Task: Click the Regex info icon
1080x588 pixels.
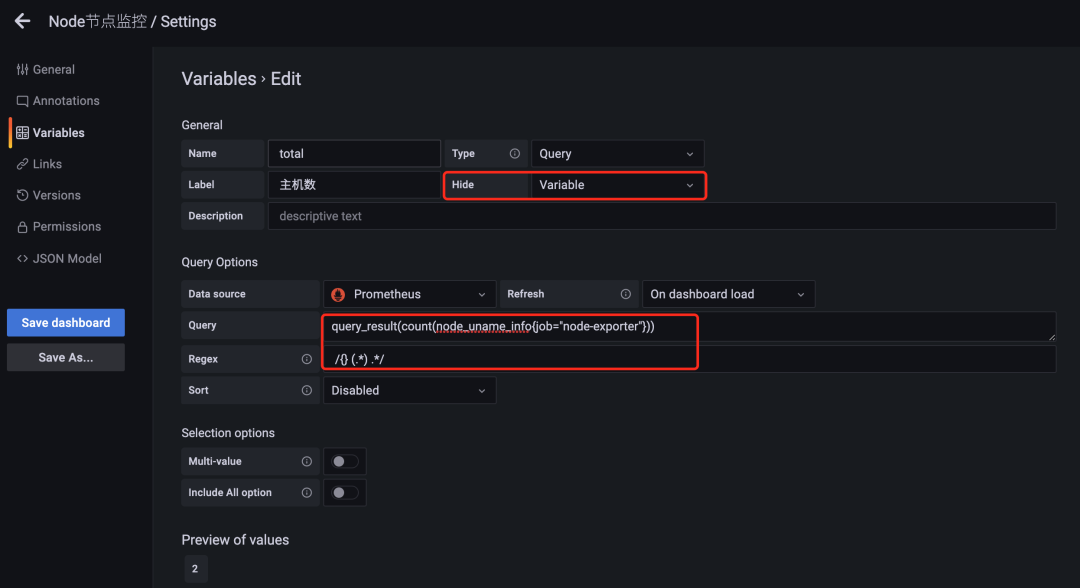Action: coord(307,359)
